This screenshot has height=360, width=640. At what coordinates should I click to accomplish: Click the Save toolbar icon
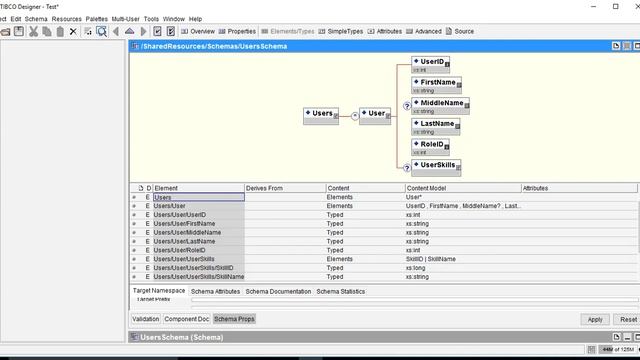click(19, 31)
